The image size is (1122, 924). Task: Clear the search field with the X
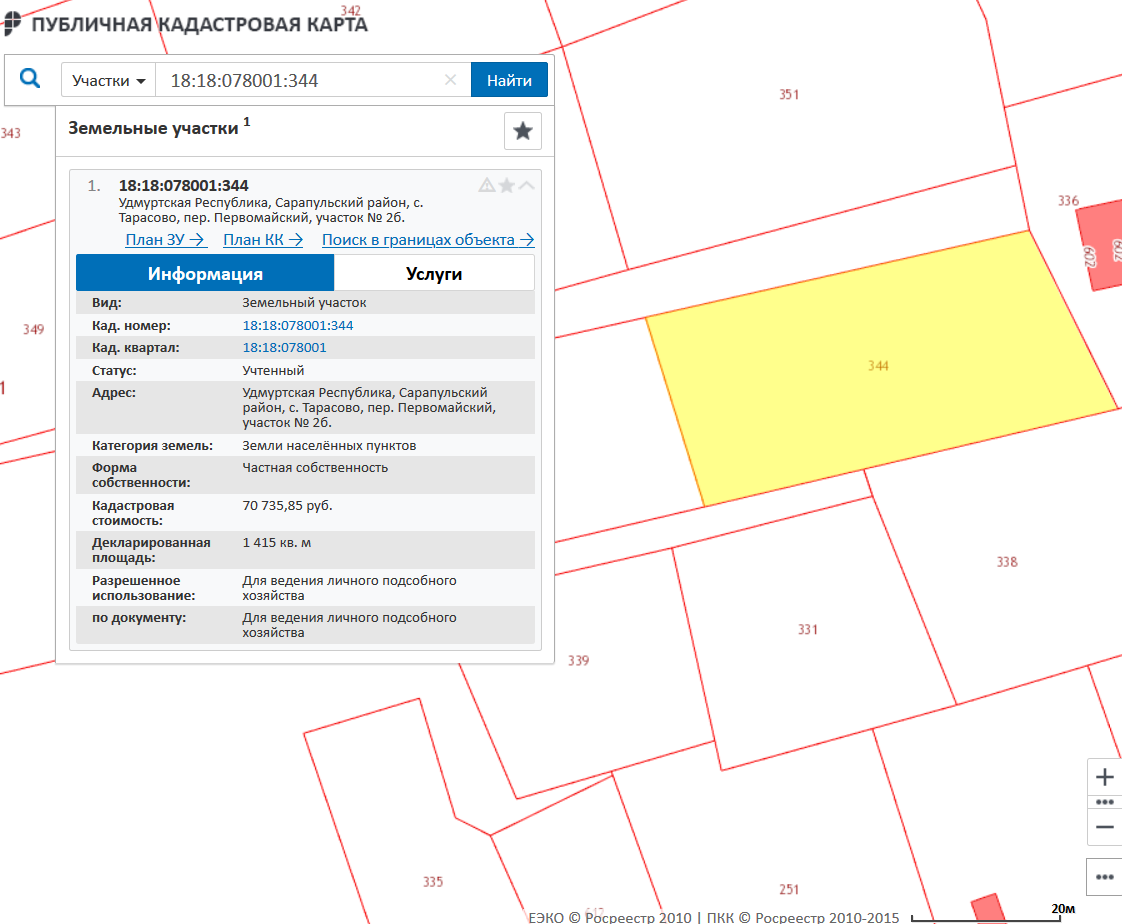coord(450,79)
